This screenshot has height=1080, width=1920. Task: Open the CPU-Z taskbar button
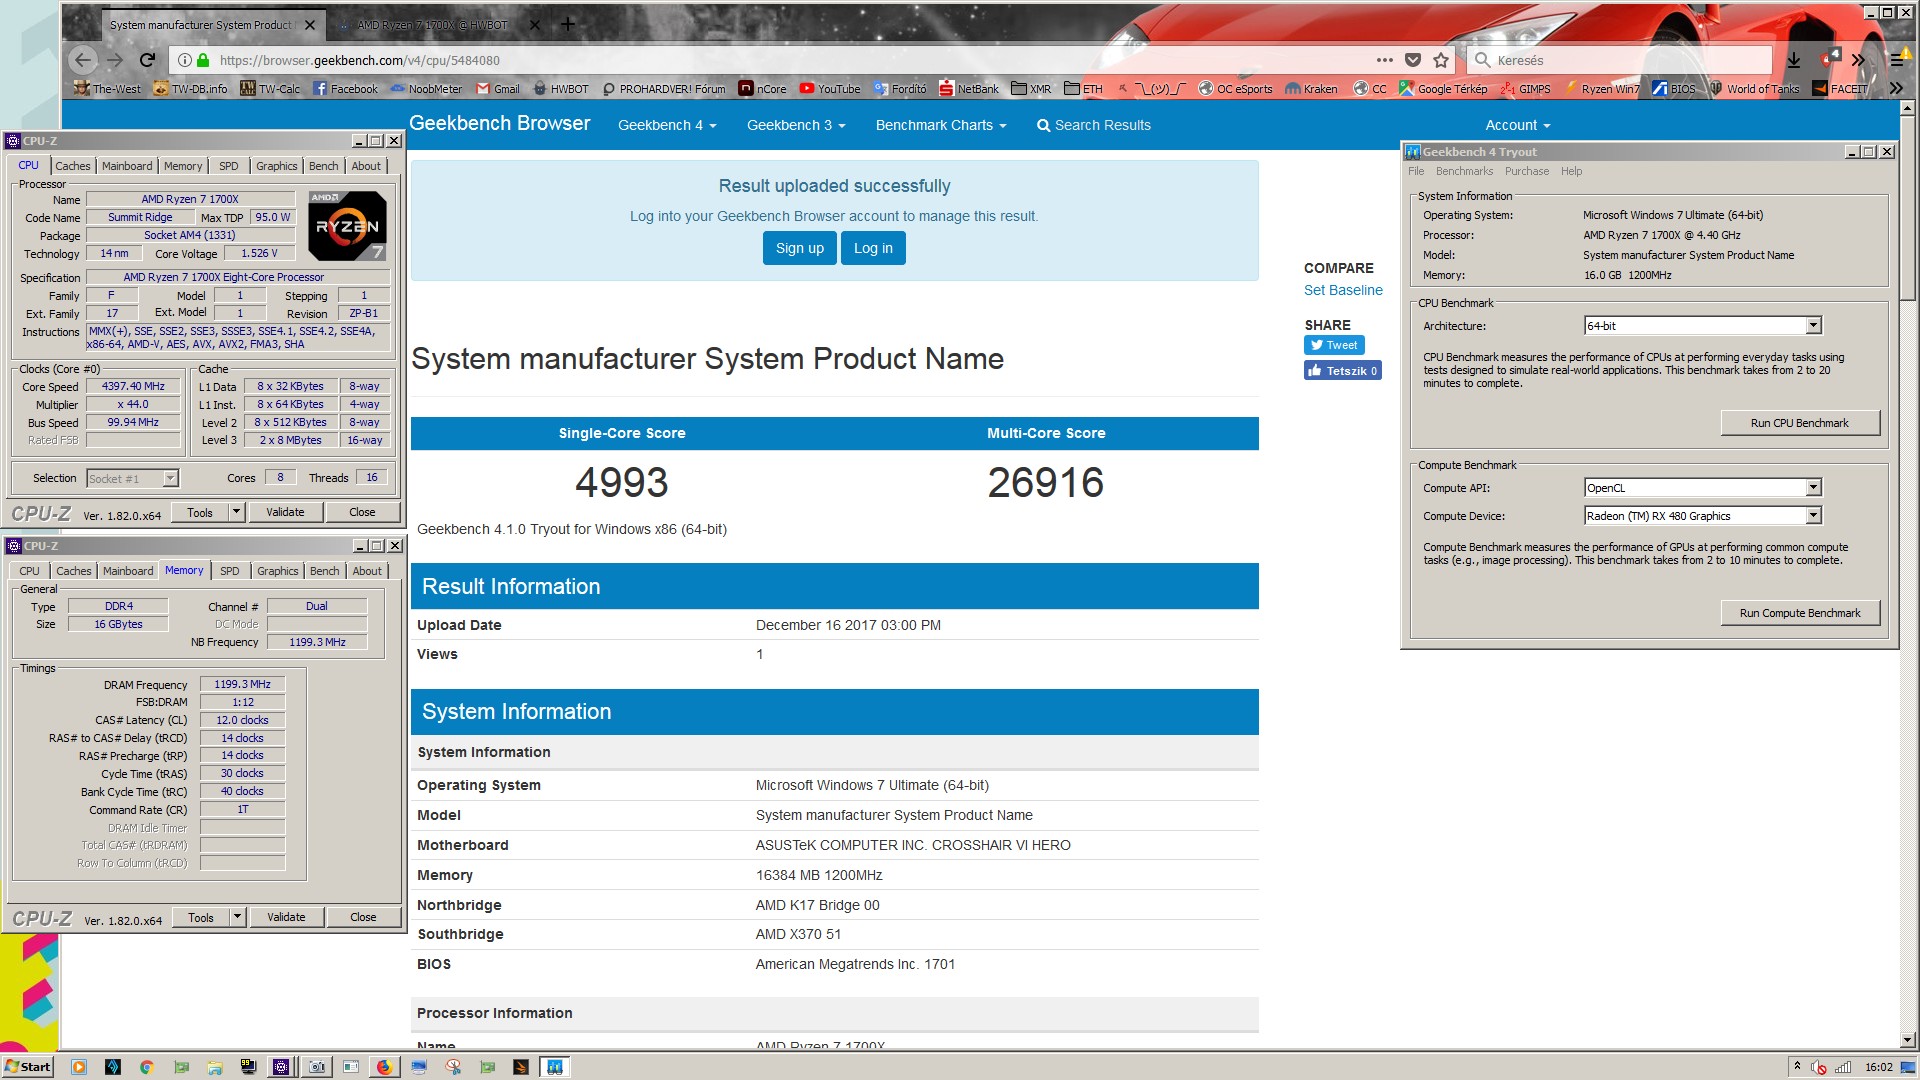coord(282,1067)
